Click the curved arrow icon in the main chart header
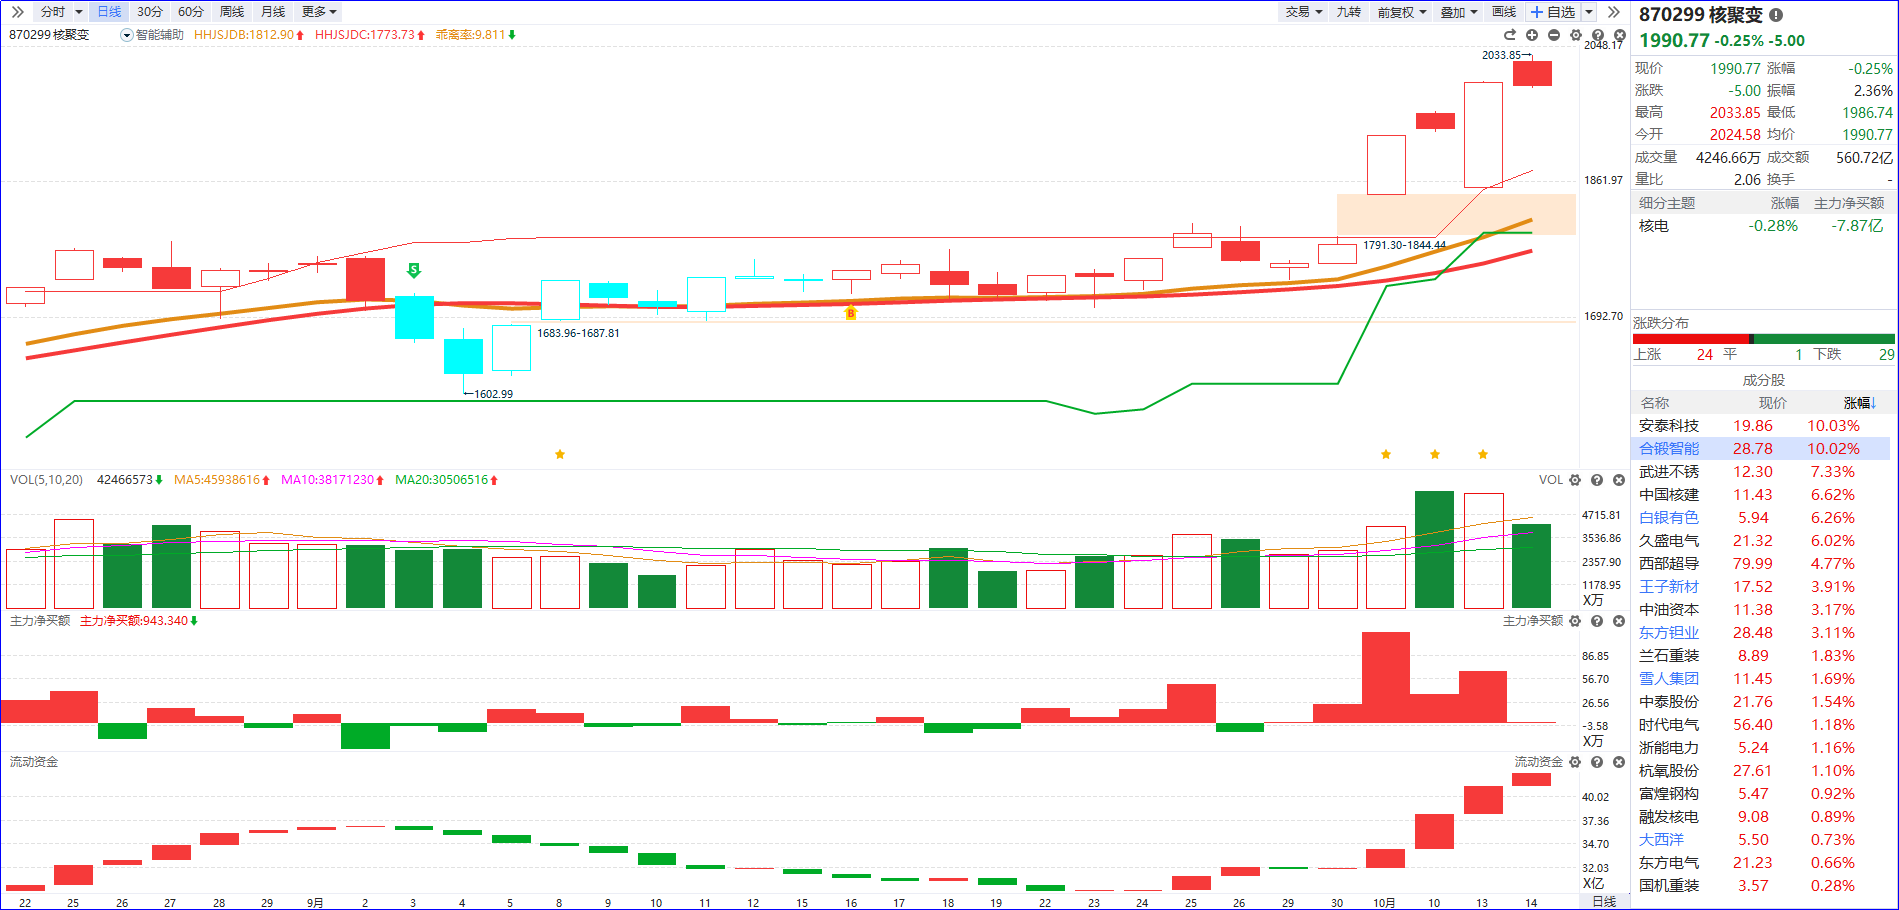Viewport: 1899px width, 910px height. [1510, 35]
